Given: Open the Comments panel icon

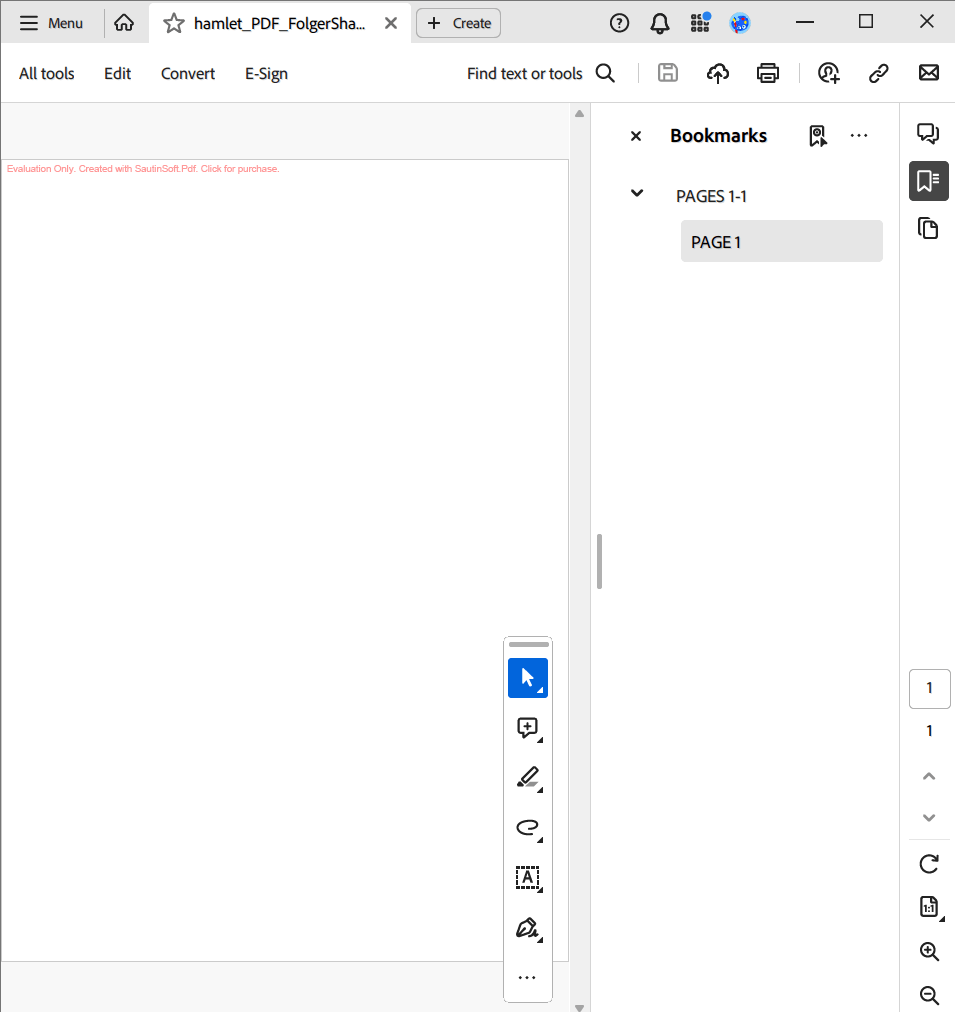Looking at the screenshot, I should pyautogui.click(x=928, y=132).
